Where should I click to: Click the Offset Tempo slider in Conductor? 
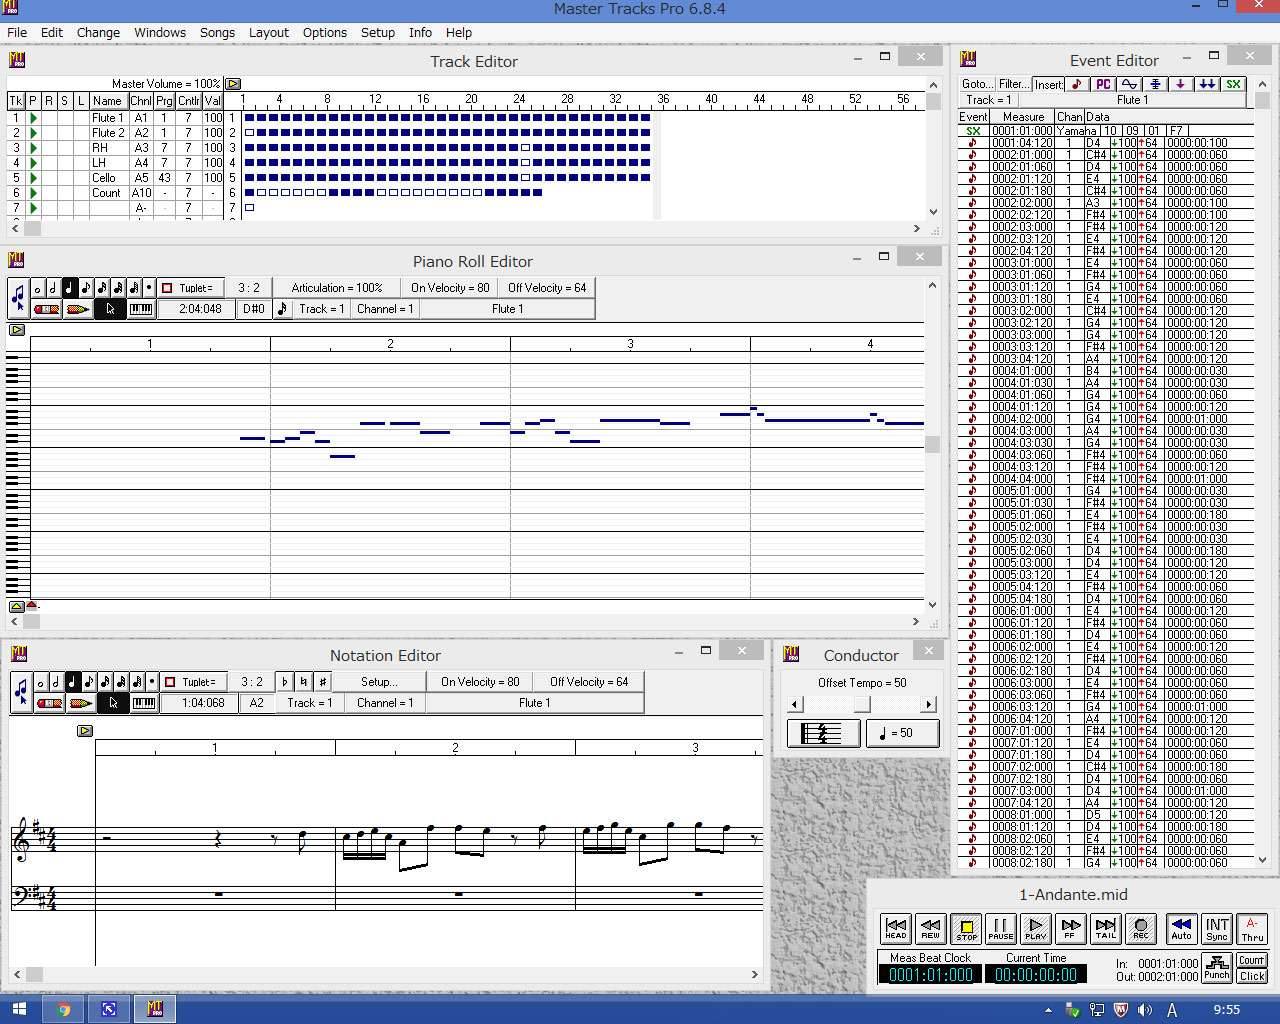coord(861,704)
